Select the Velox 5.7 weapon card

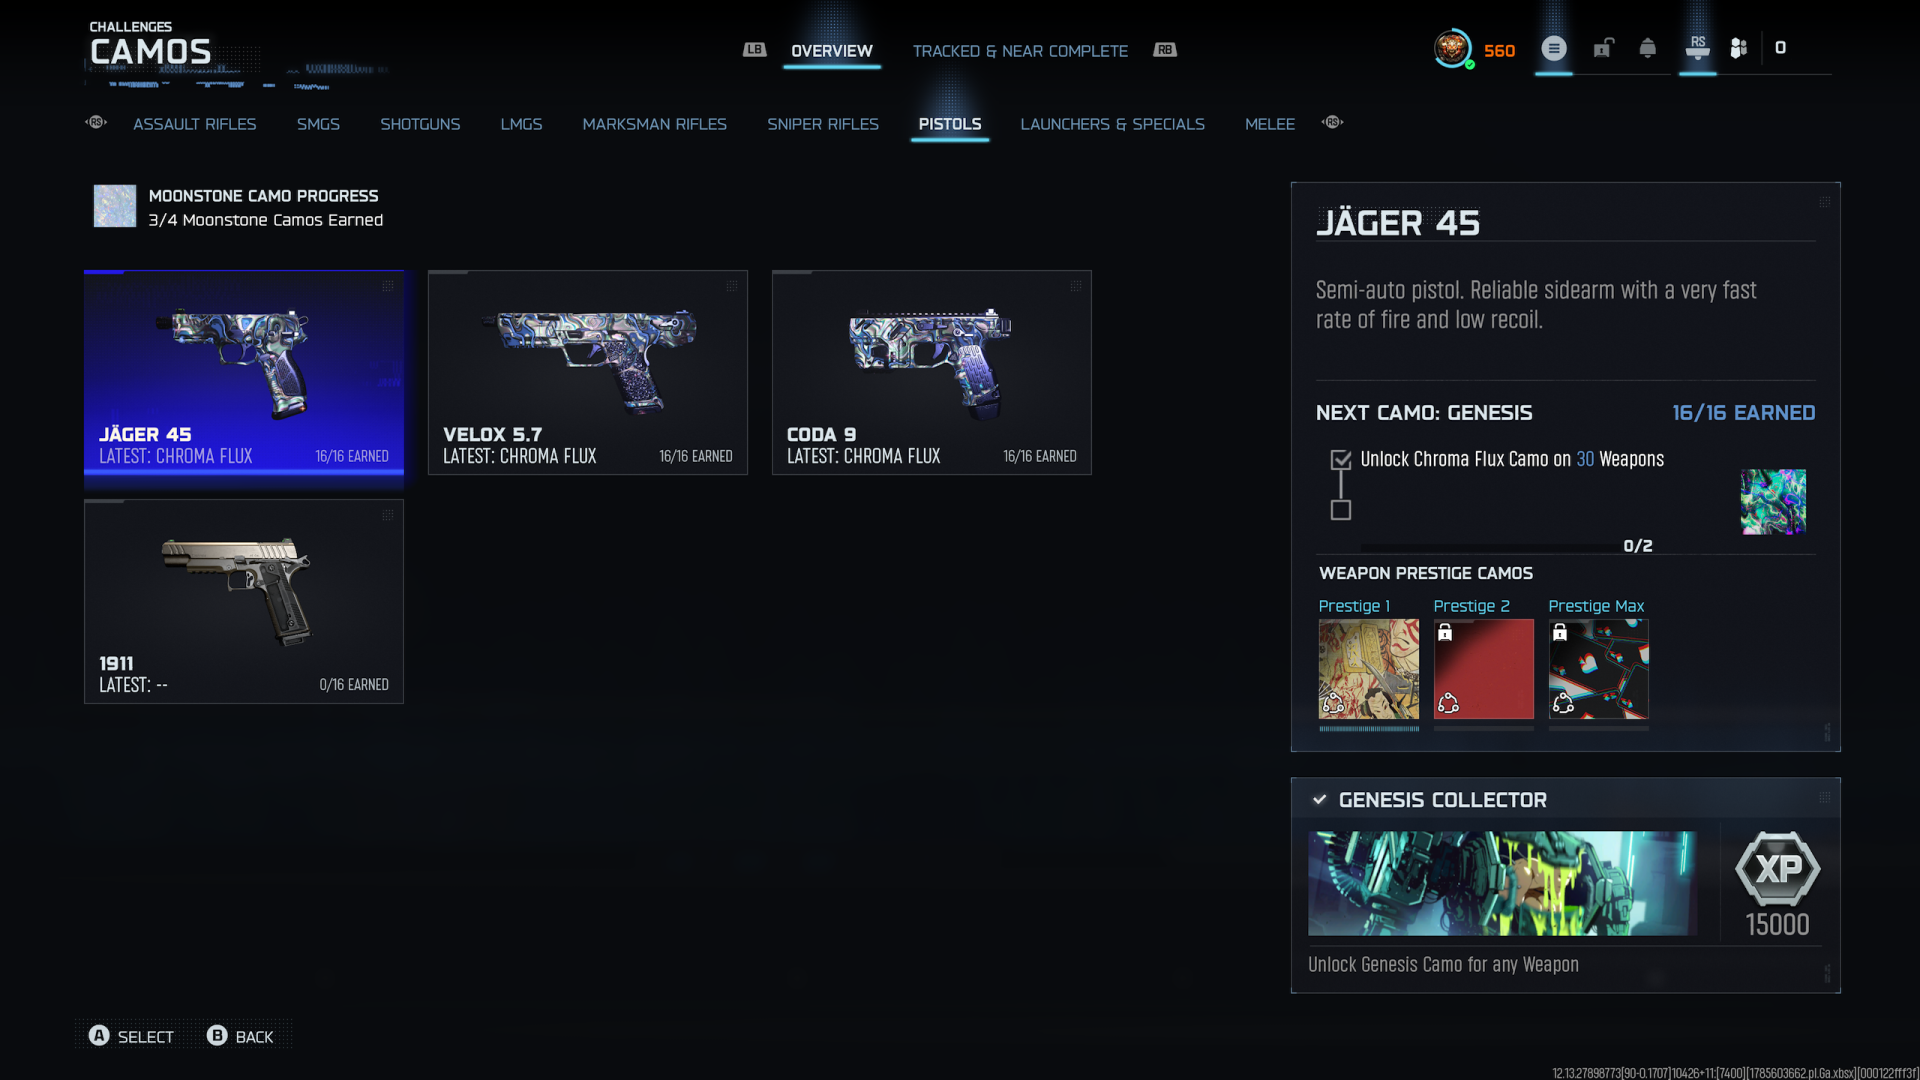point(588,372)
